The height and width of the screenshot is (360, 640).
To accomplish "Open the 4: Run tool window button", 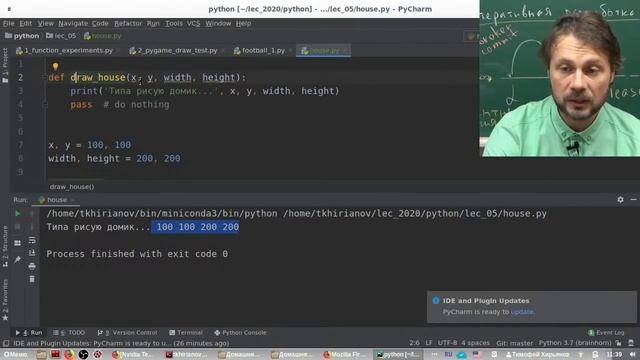I will (x=29, y=333).
